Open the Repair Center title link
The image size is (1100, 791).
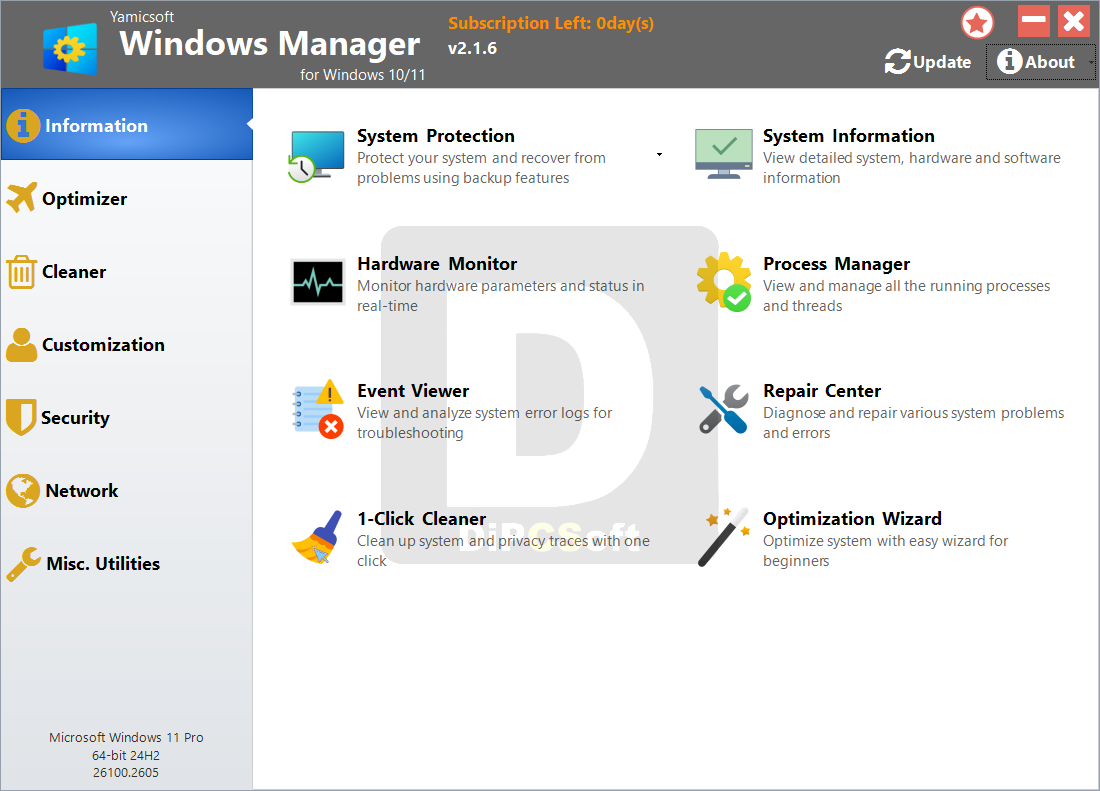click(822, 391)
